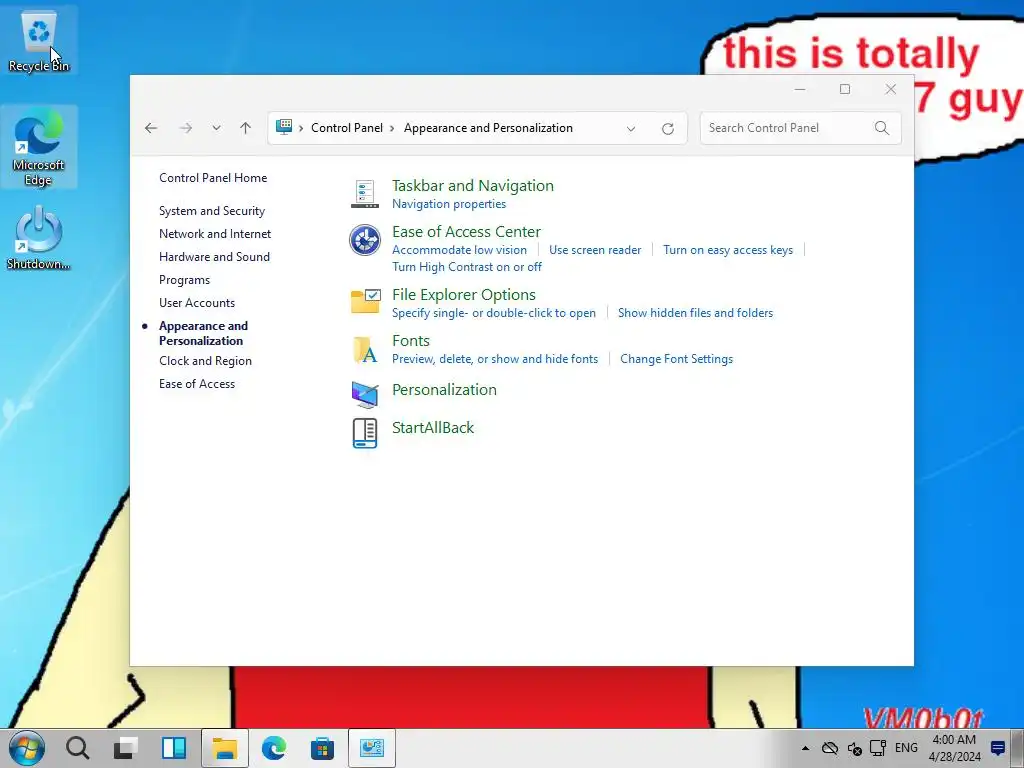Go back with the back arrow
1024x768 pixels.
click(151, 128)
